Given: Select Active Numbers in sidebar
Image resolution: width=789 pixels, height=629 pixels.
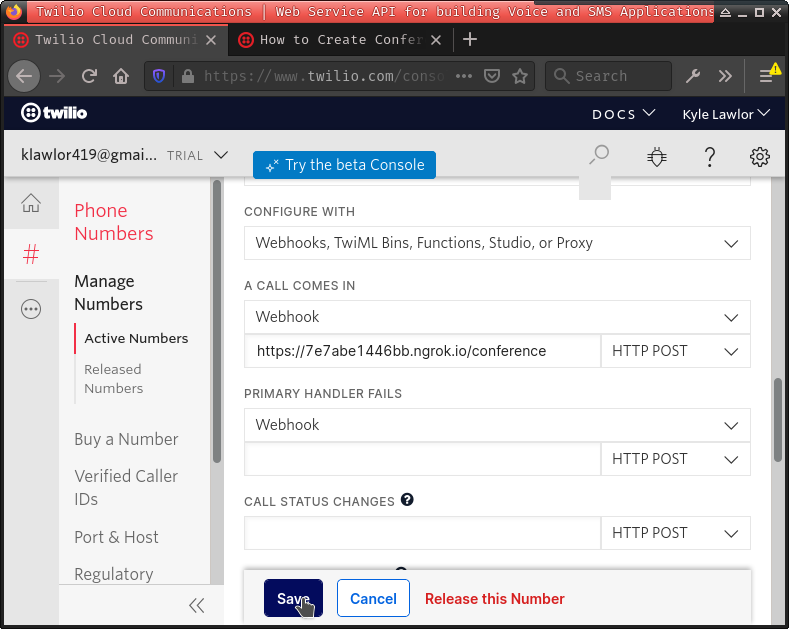Looking at the screenshot, I should pos(136,338).
